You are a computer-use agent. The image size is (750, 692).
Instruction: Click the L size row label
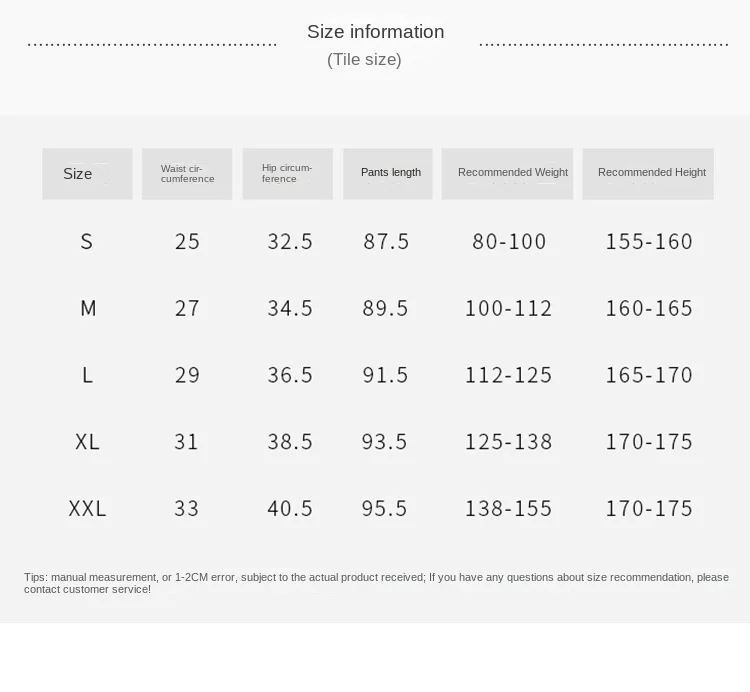point(87,375)
